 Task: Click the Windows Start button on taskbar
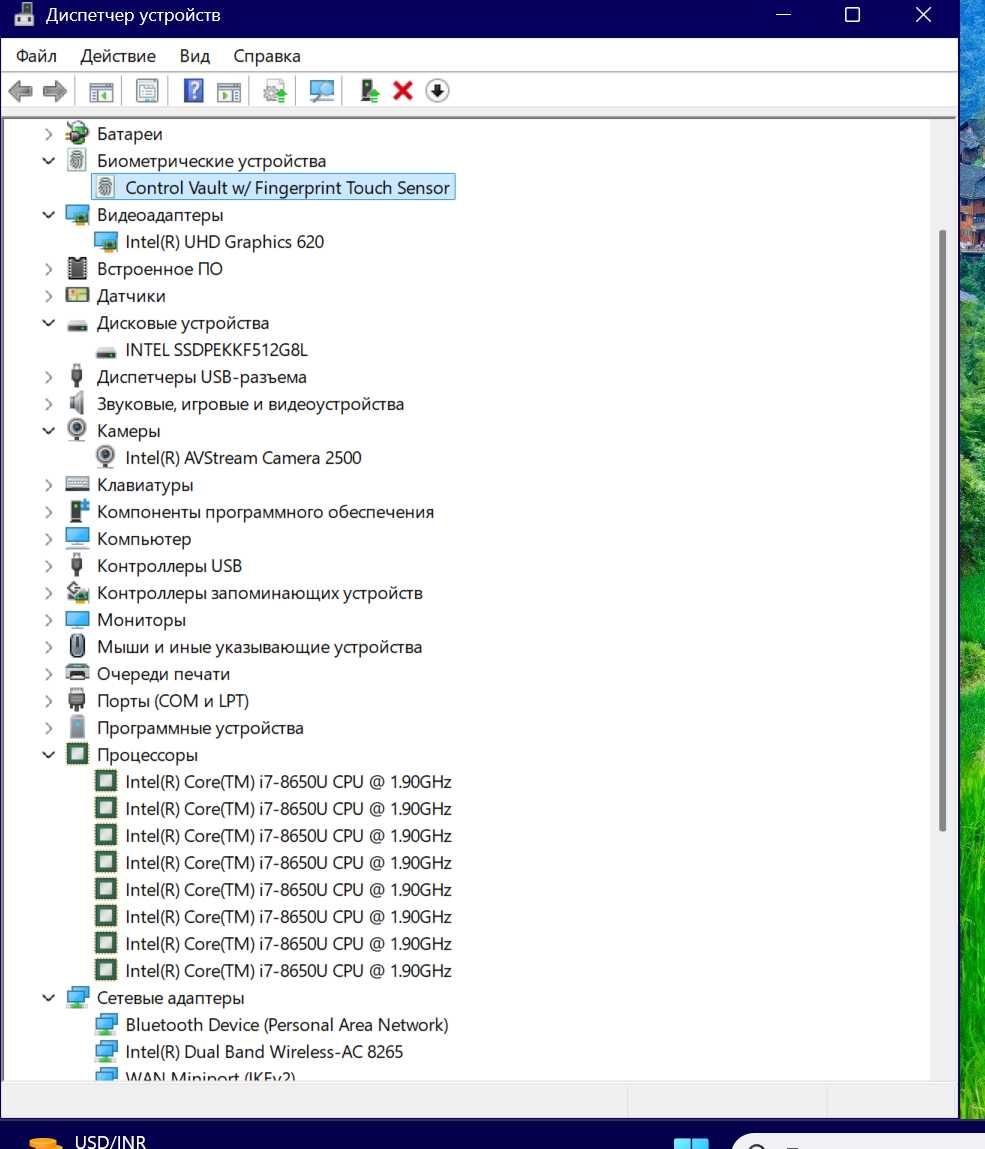pyautogui.click(x=691, y=1142)
